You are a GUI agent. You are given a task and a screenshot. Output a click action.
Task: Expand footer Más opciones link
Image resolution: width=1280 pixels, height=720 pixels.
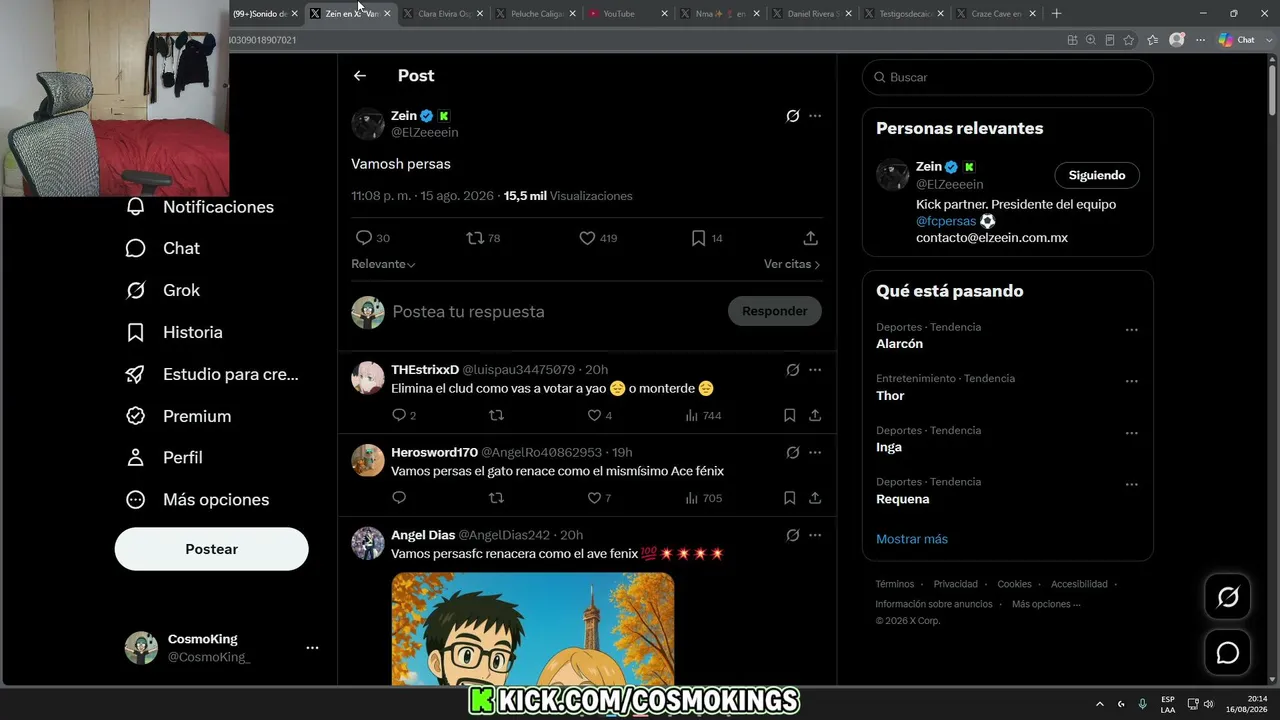click(x=1046, y=604)
